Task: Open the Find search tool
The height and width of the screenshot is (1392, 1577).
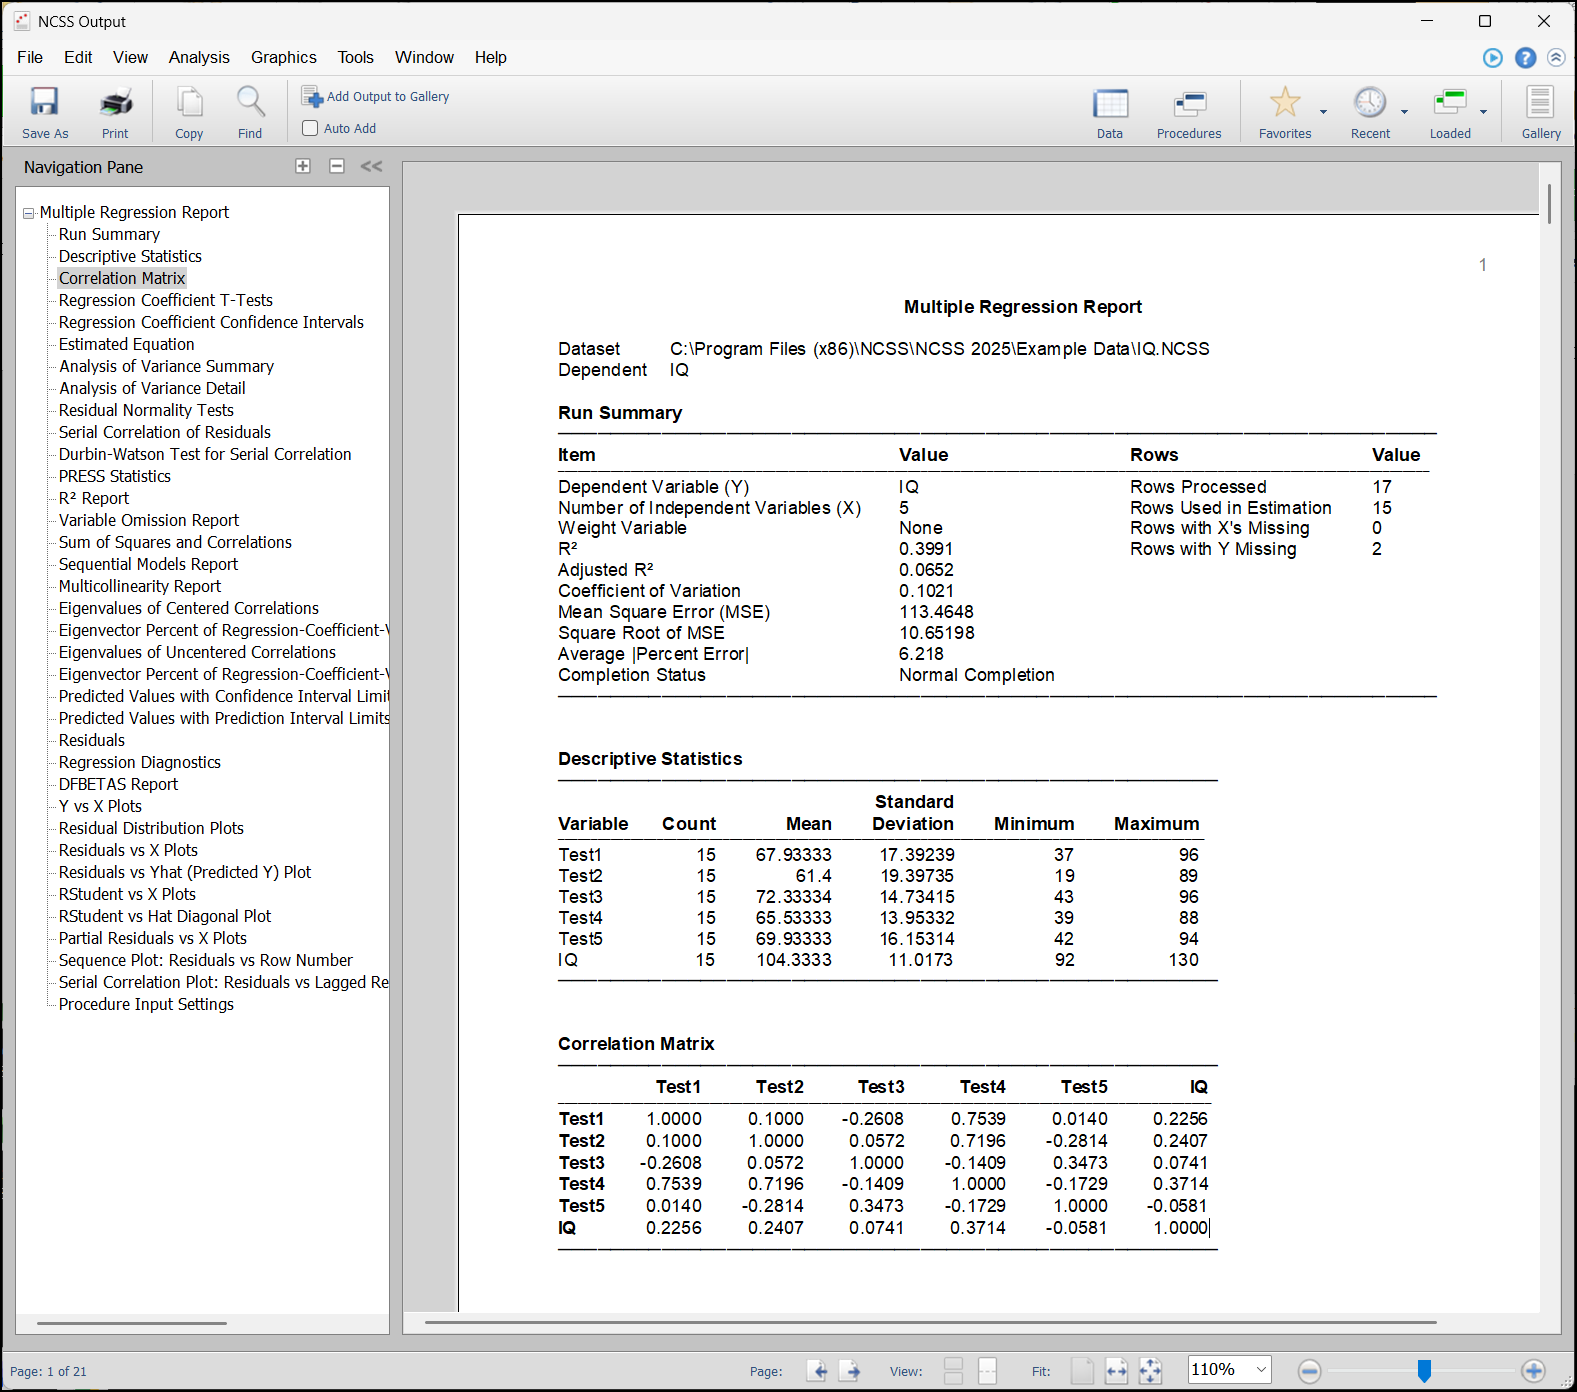Action: coord(250,111)
